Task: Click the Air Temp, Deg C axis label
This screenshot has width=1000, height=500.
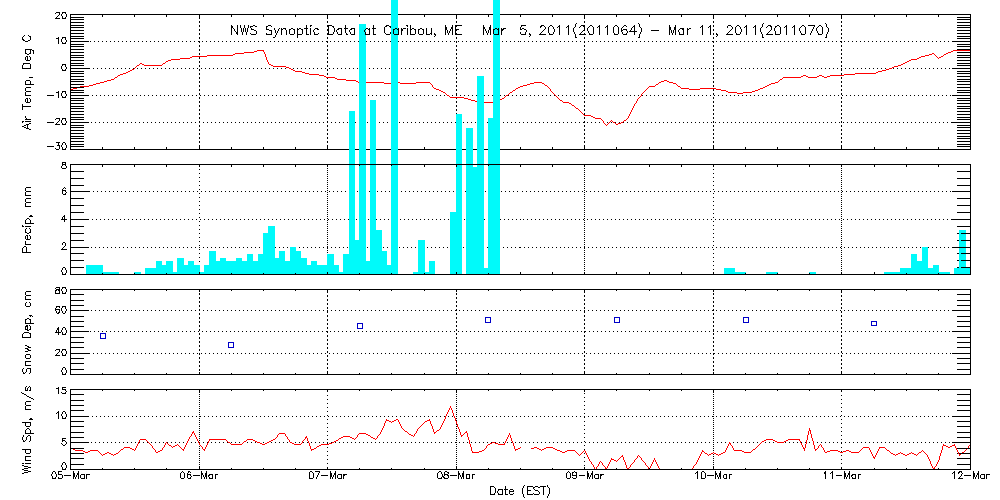Action: point(29,81)
